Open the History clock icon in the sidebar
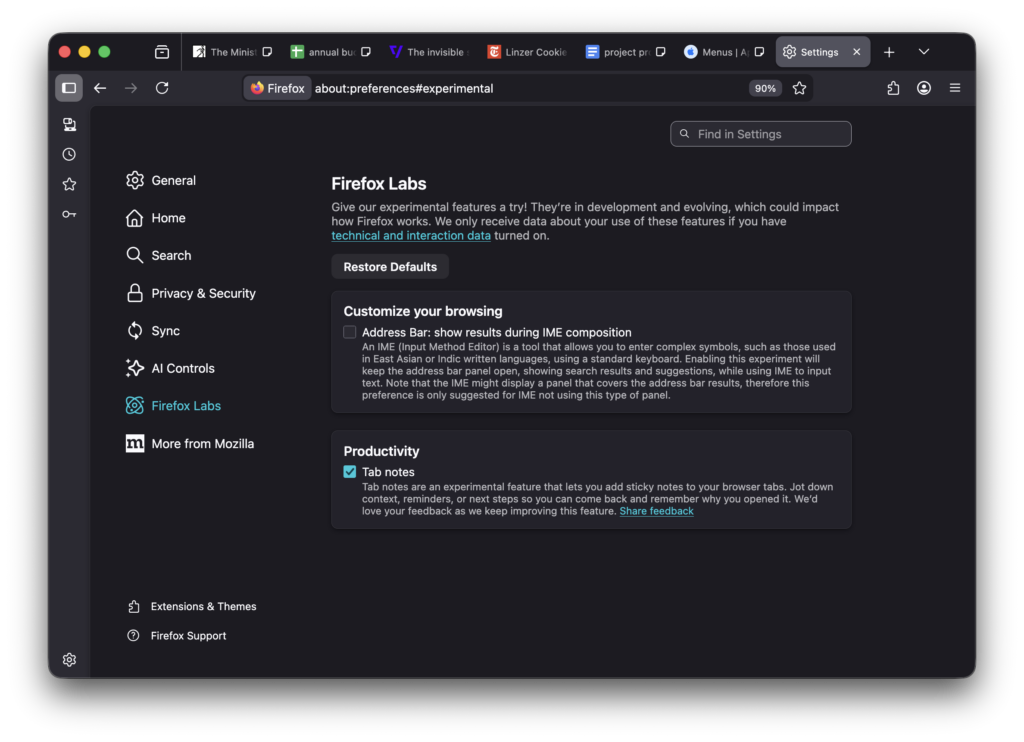The width and height of the screenshot is (1024, 742). click(x=69, y=154)
